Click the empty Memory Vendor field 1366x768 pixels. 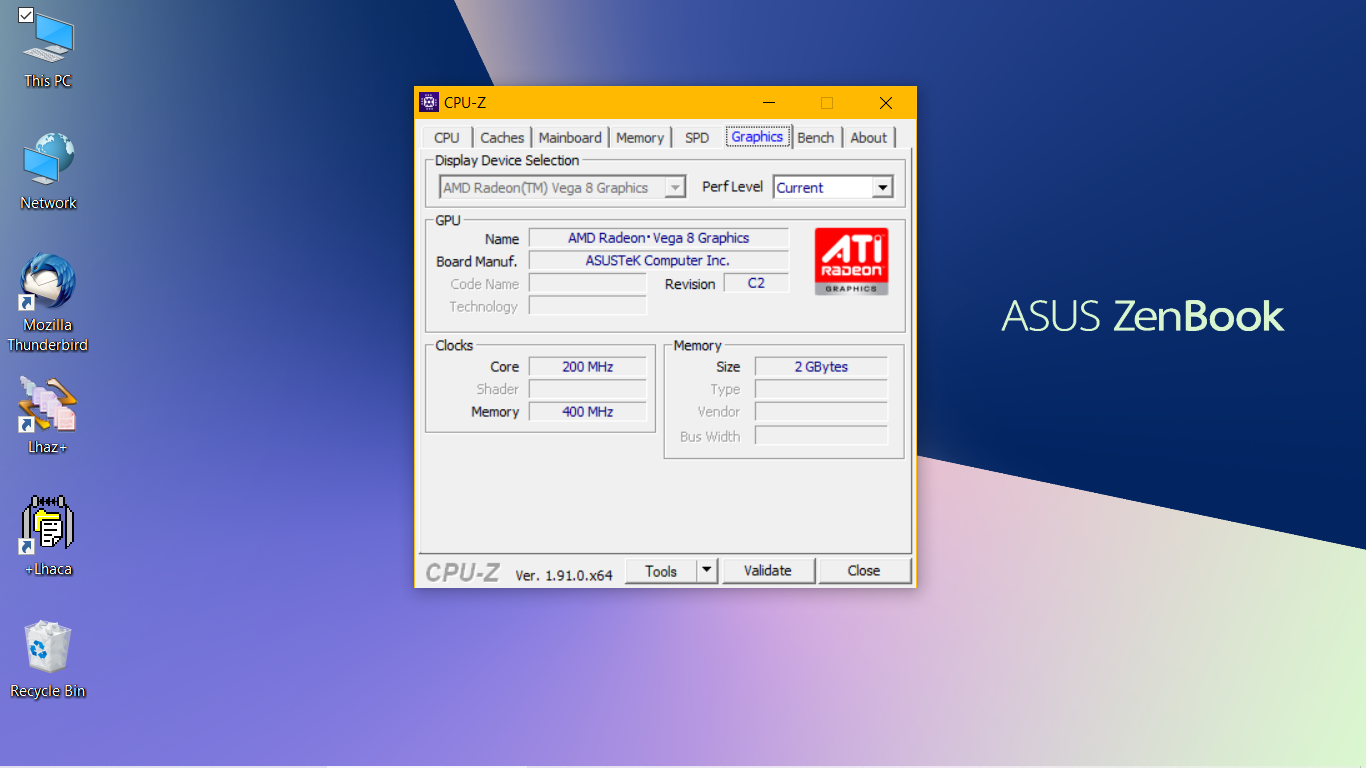(x=821, y=412)
